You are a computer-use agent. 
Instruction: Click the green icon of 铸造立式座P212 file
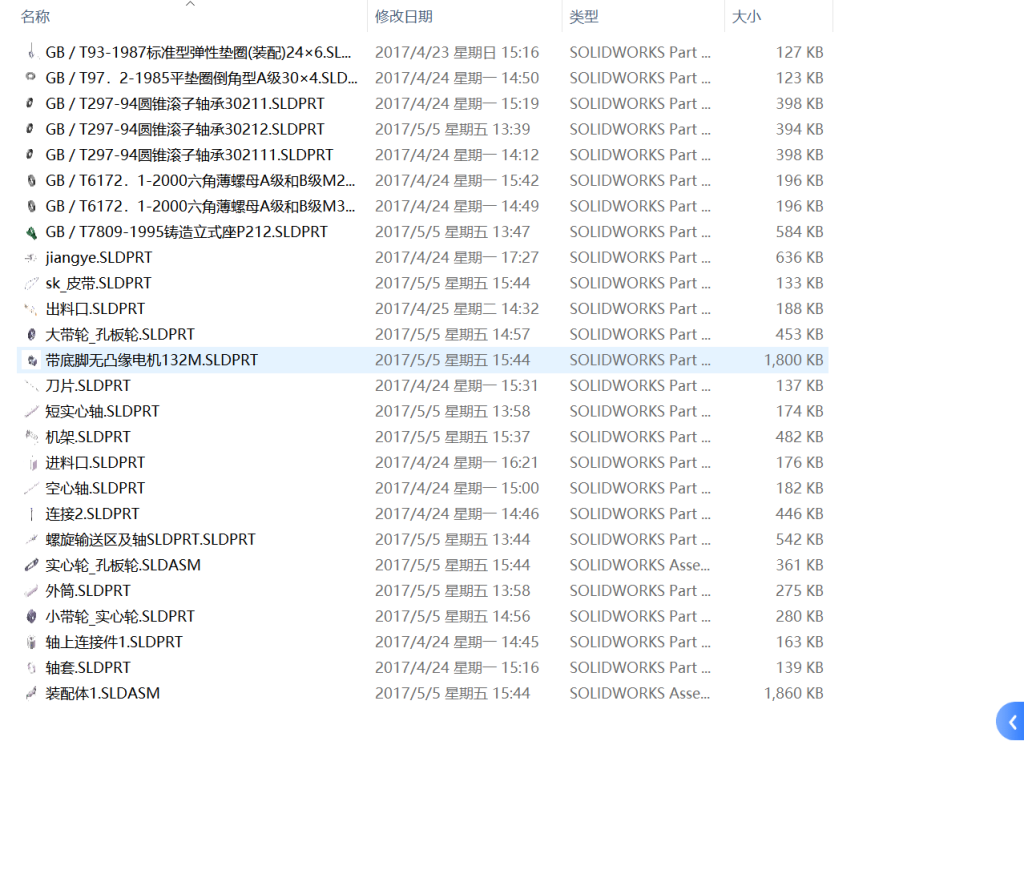click(x=31, y=232)
